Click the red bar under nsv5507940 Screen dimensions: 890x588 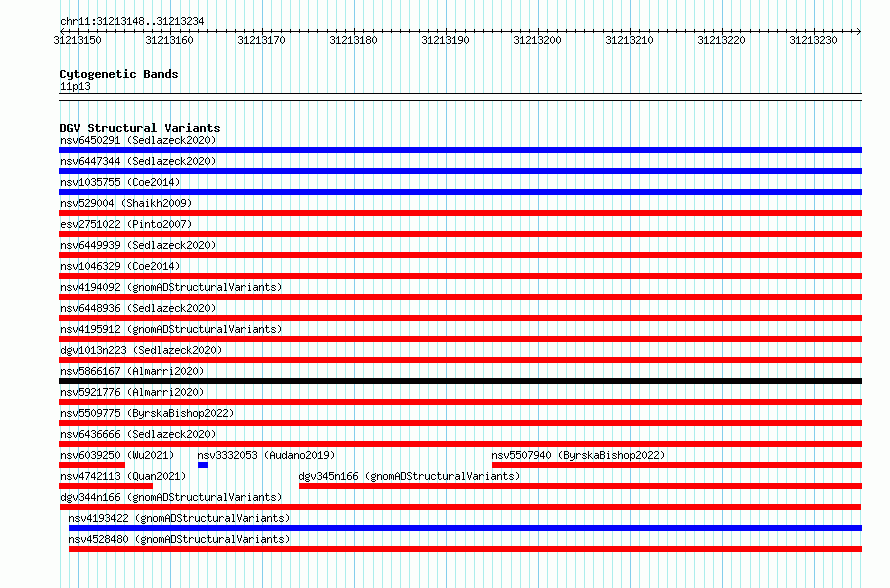pyautogui.click(x=677, y=465)
